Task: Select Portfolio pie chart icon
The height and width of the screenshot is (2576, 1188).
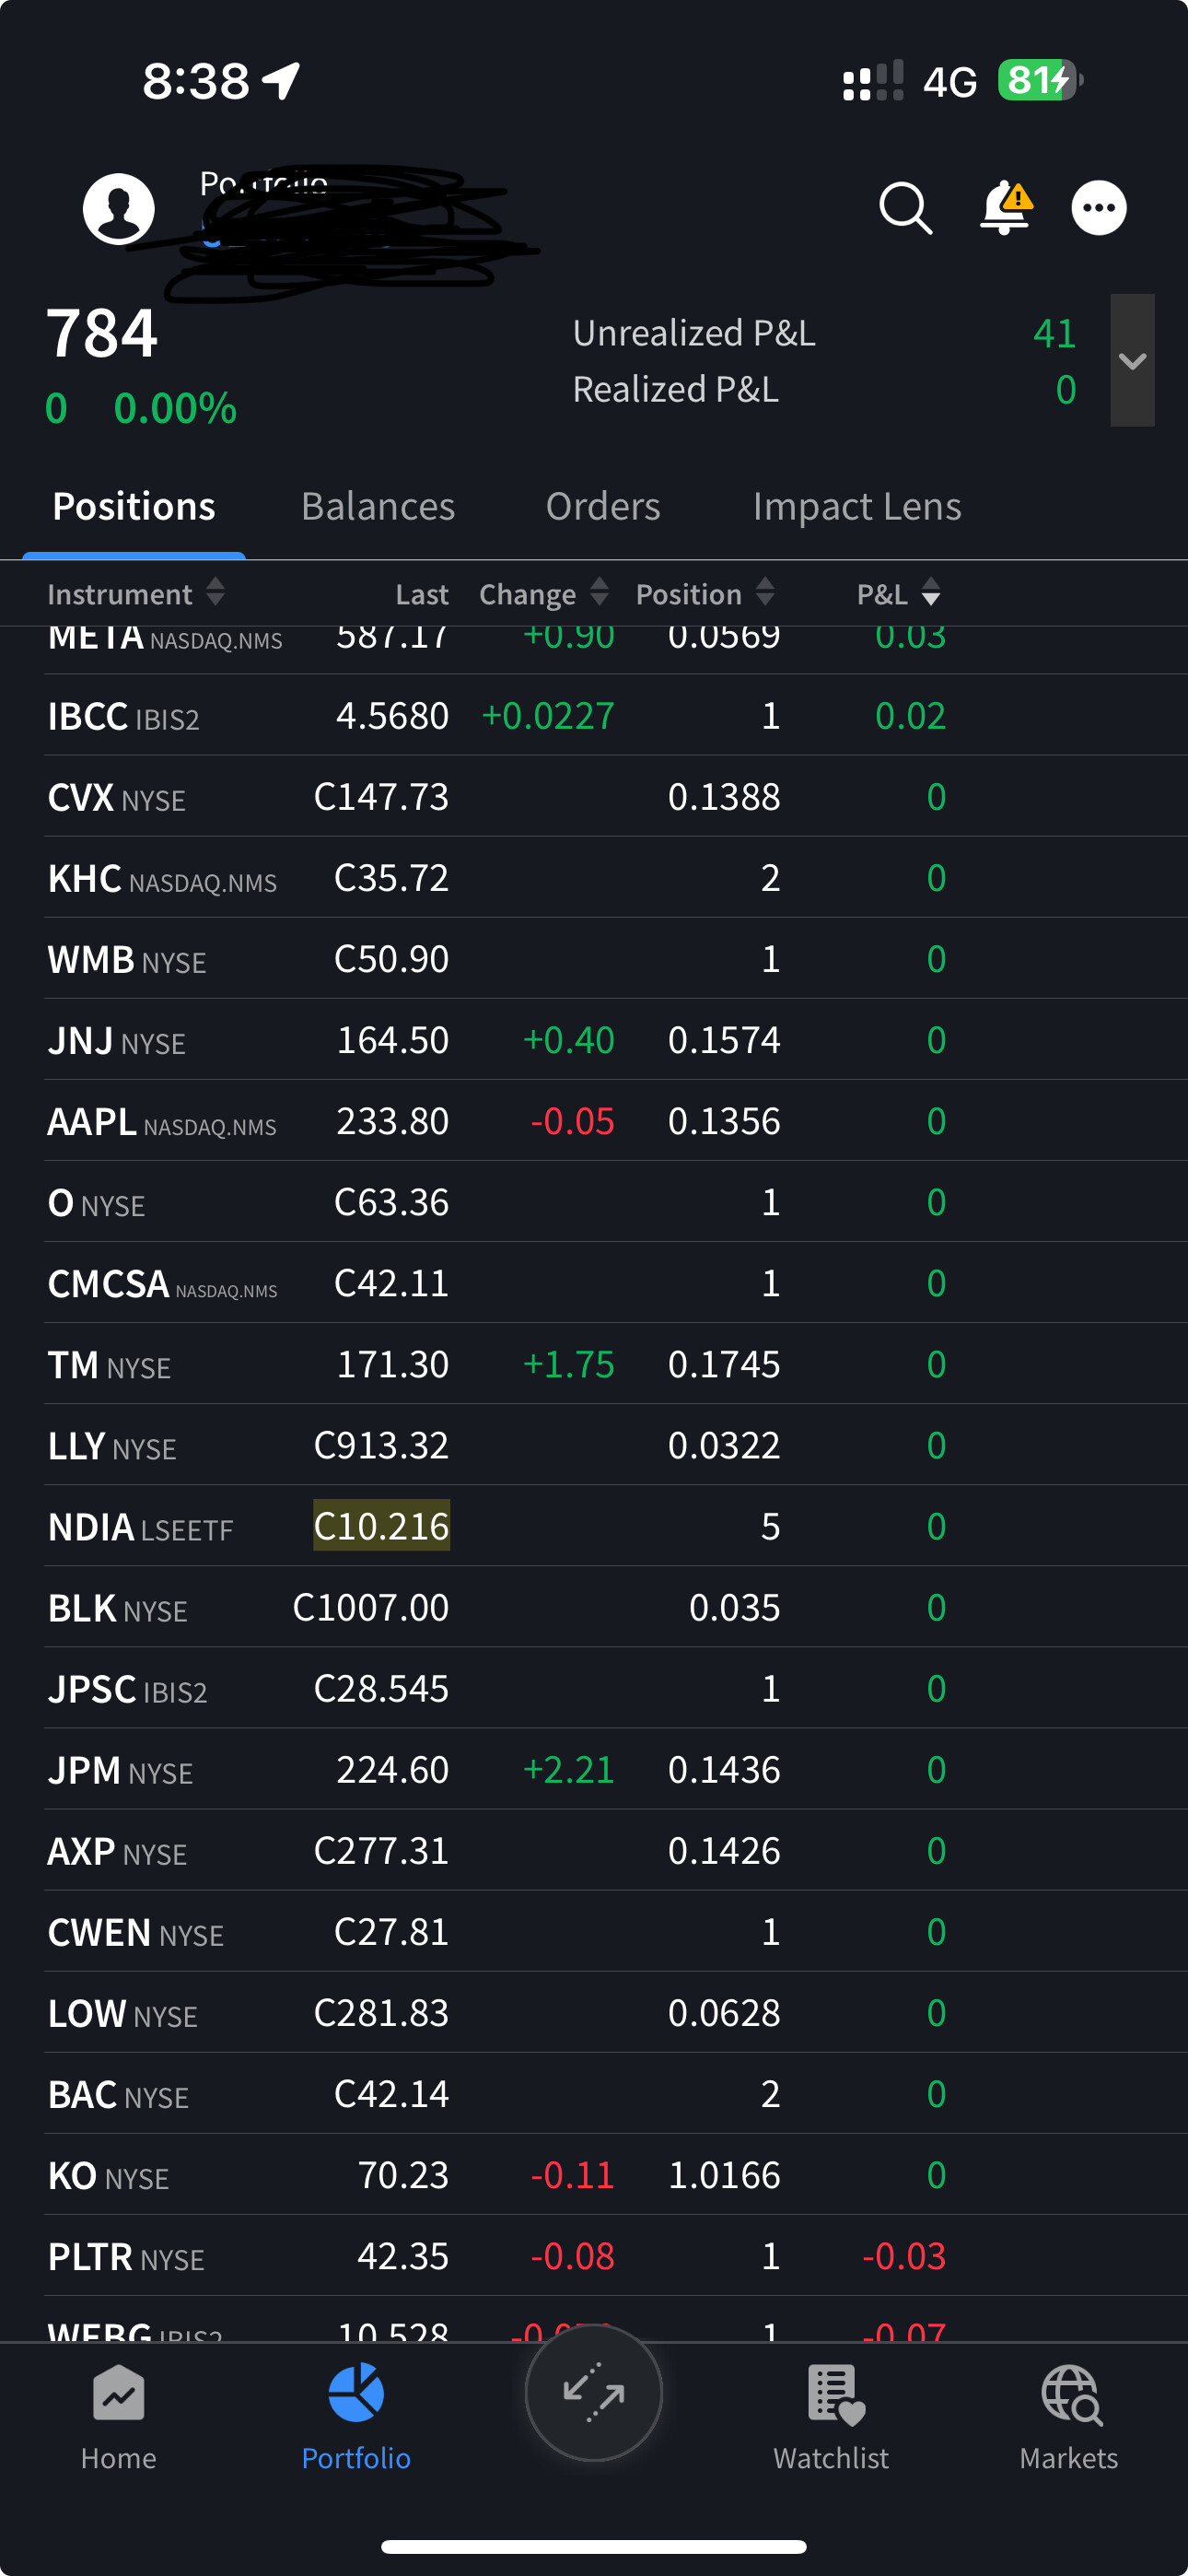Action: [x=356, y=2393]
